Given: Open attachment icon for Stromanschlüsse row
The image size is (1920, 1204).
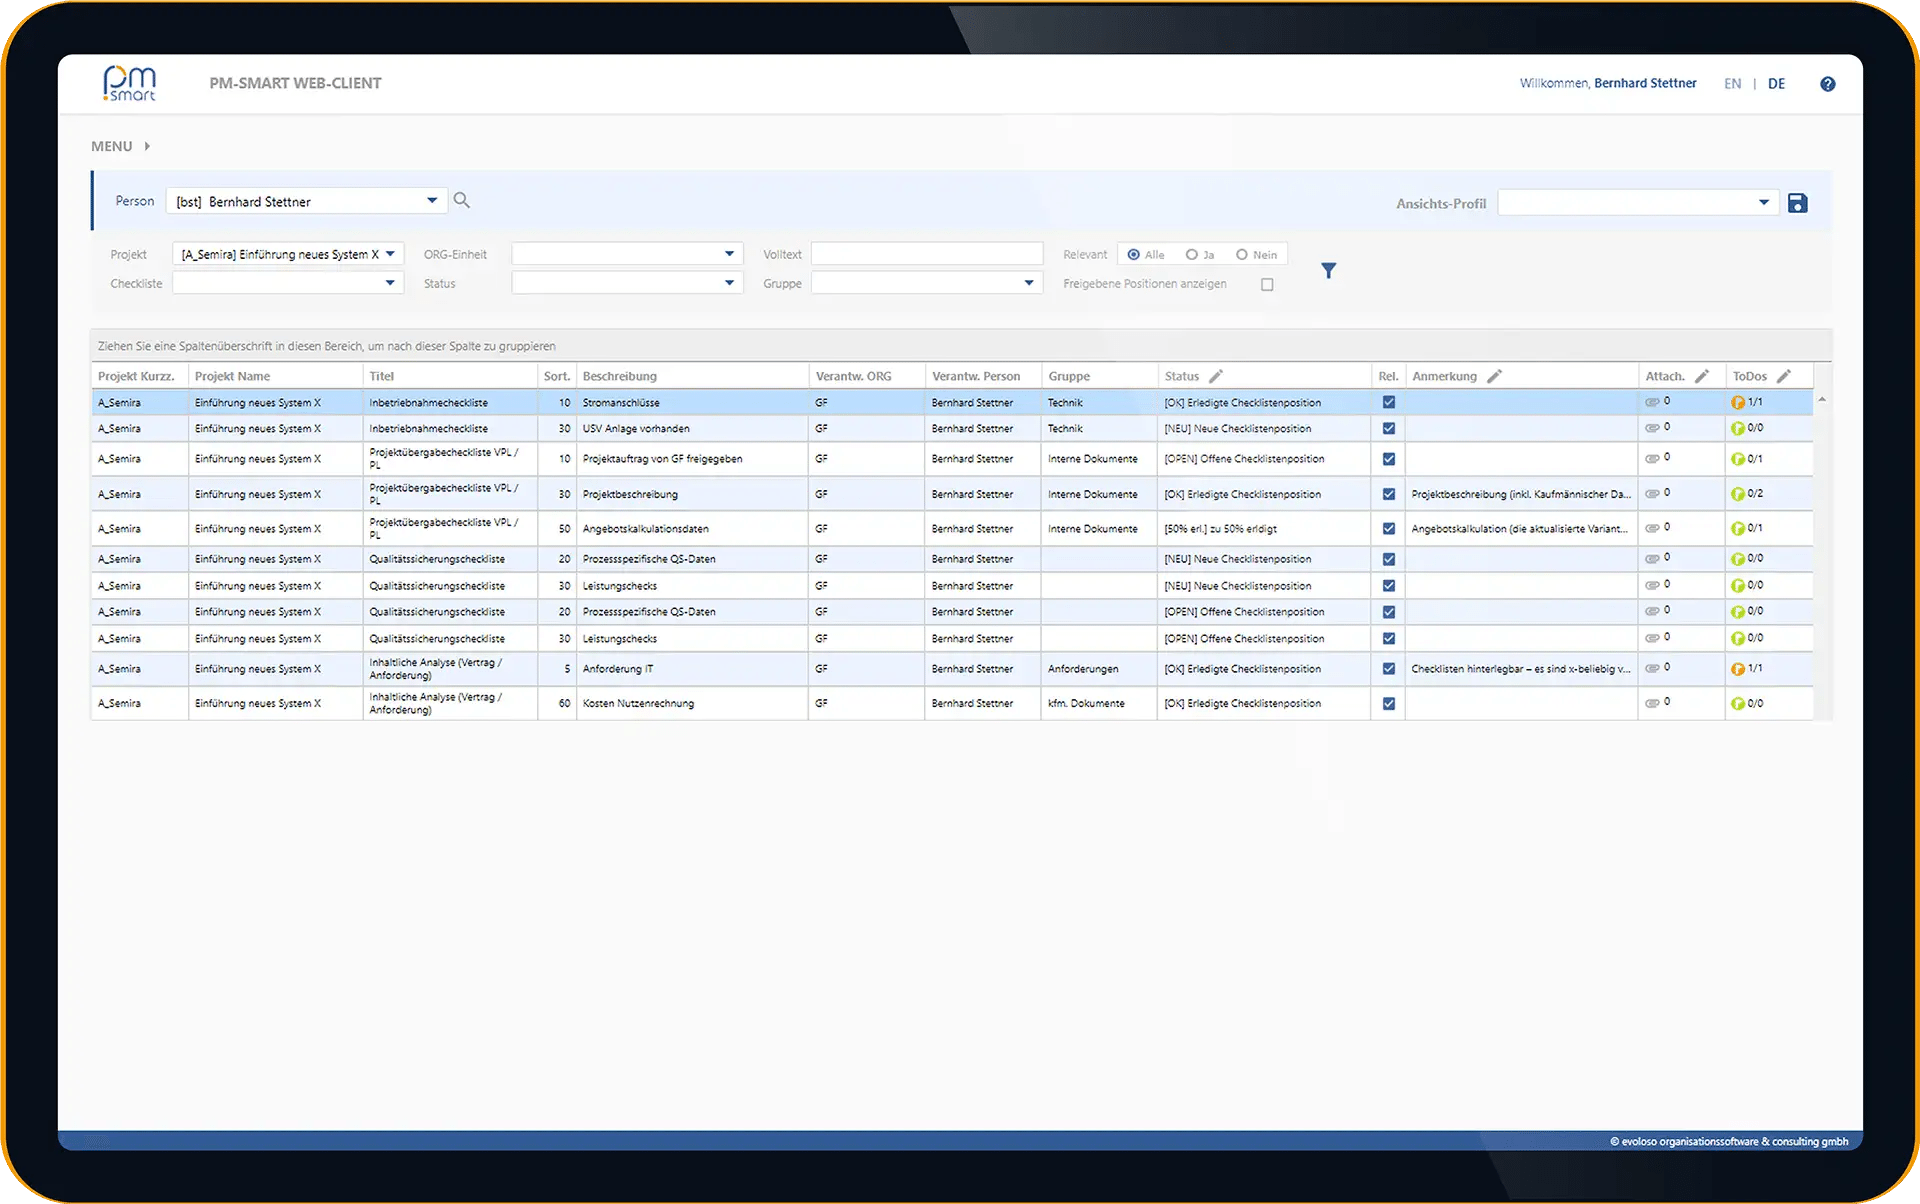Looking at the screenshot, I should coord(1652,402).
